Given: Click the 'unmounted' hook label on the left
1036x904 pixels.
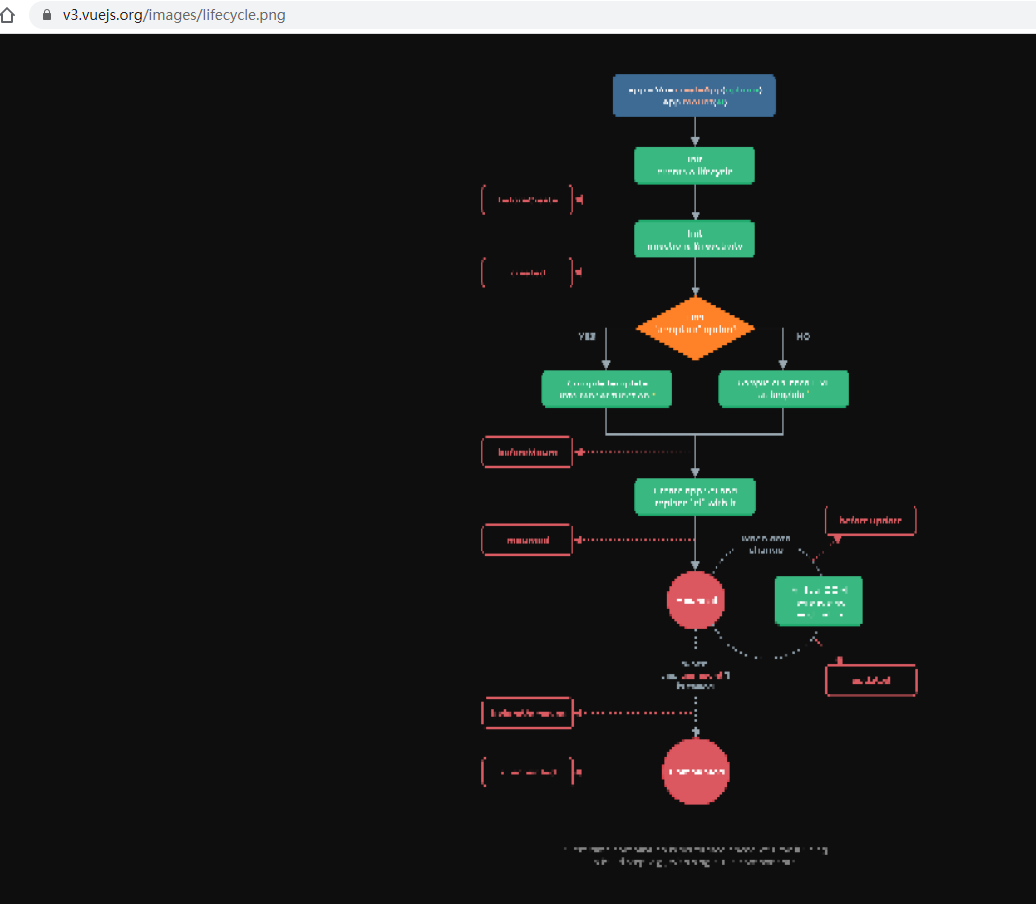Looking at the screenshot, I should (x=527, y=771).
